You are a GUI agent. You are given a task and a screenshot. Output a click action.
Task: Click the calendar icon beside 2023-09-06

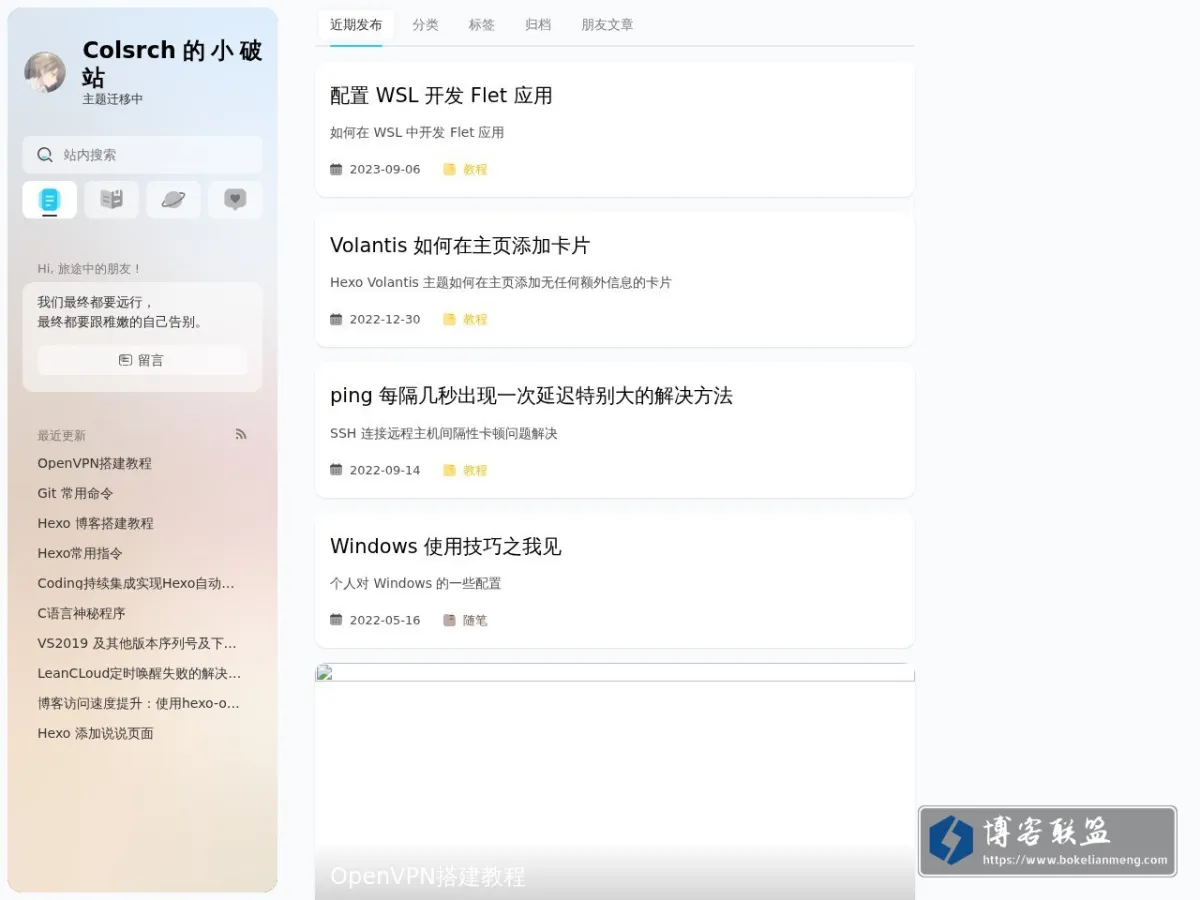[x=336, y=169]
